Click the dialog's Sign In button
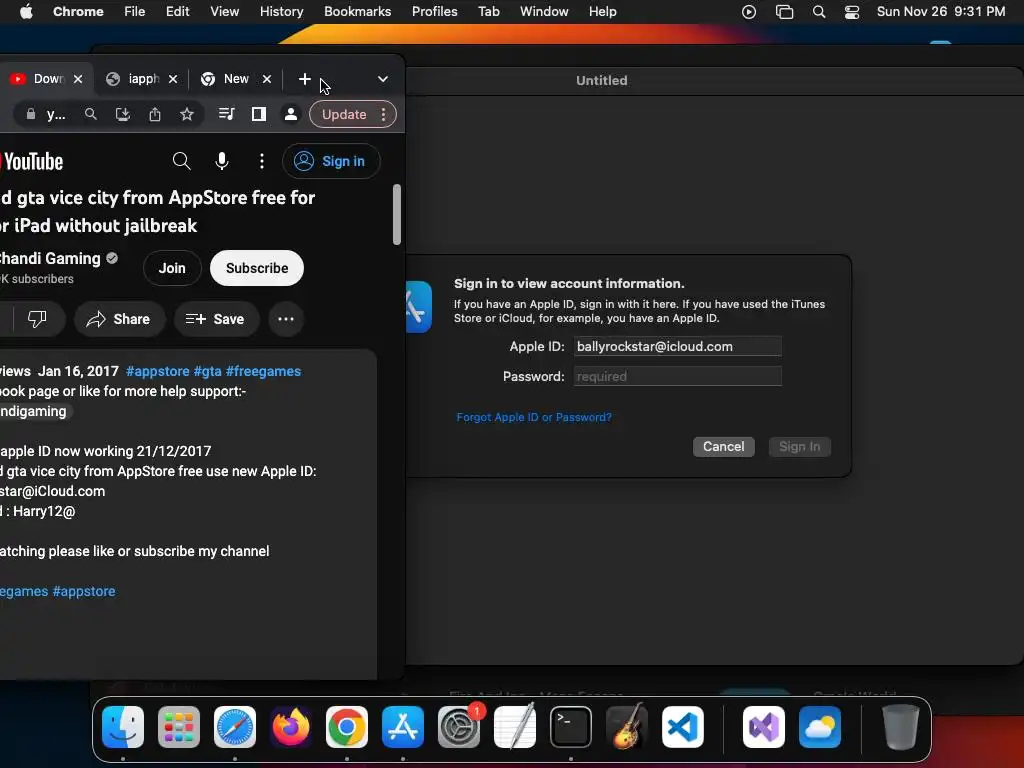The width and height of the screenshot is (1024, 768). click(799, 447)
